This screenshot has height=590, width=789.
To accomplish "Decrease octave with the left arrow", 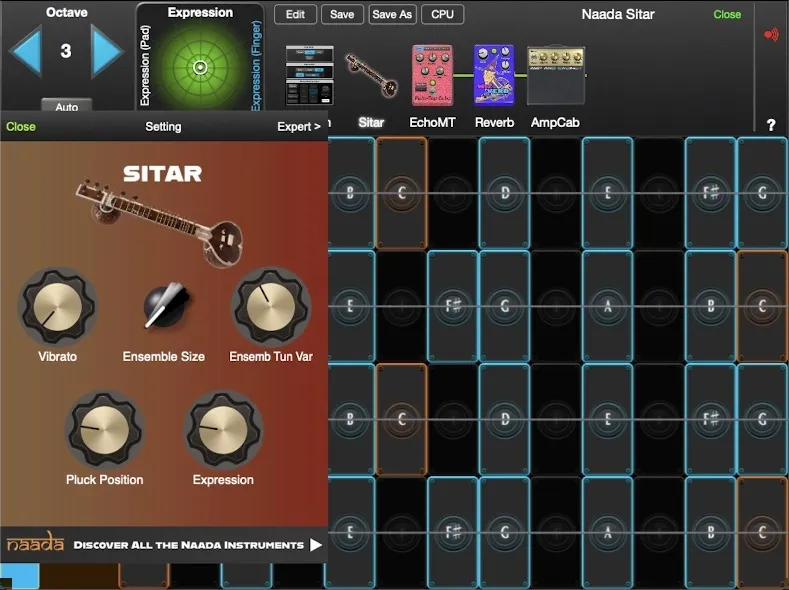I will coord(25,51).
